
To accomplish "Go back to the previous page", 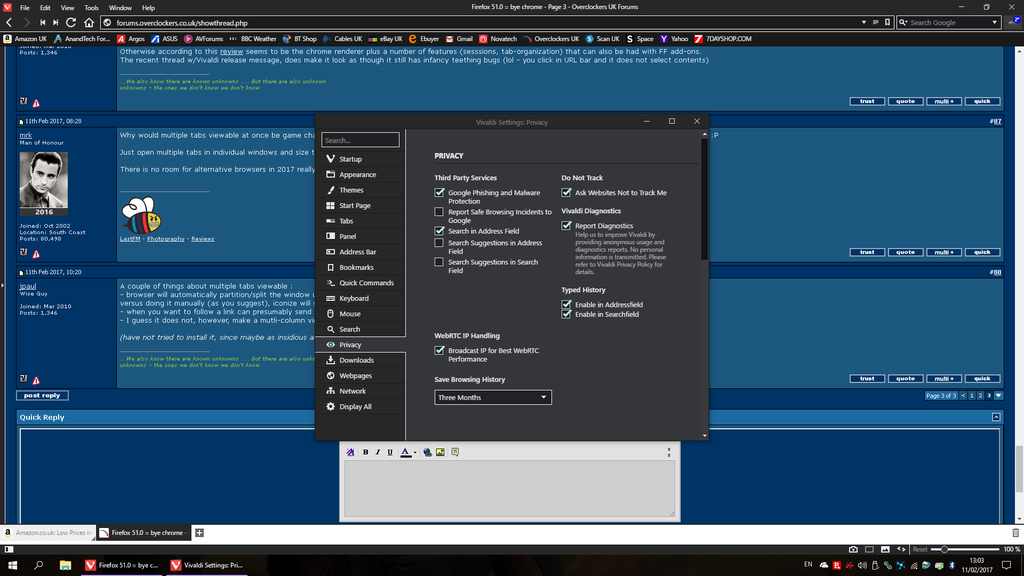I will pyautogui.click(x=9, y=23).
